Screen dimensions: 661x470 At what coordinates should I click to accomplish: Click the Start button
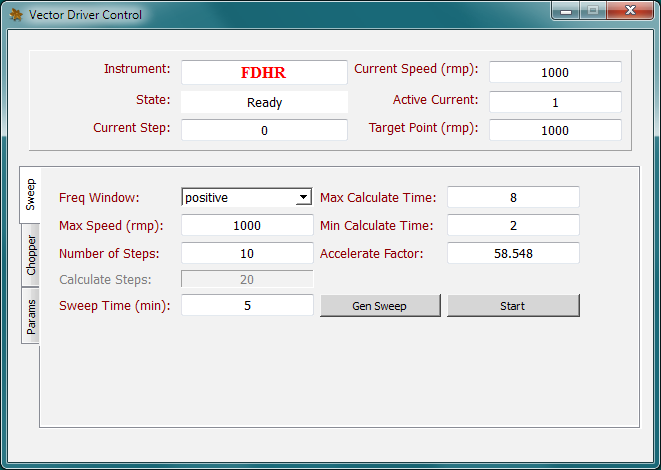512,306
